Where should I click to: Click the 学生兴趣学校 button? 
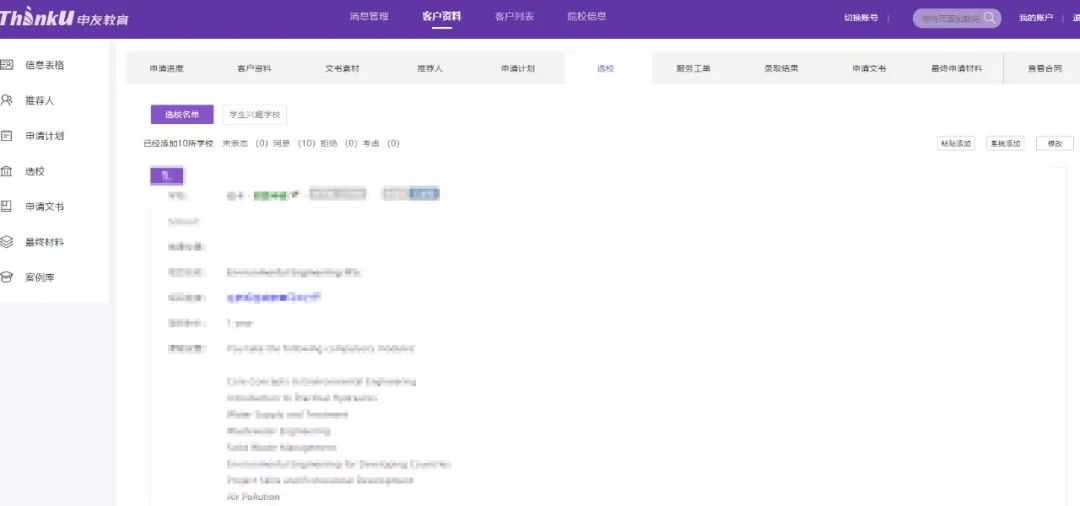pyautogui.click(x=254, y=115)
